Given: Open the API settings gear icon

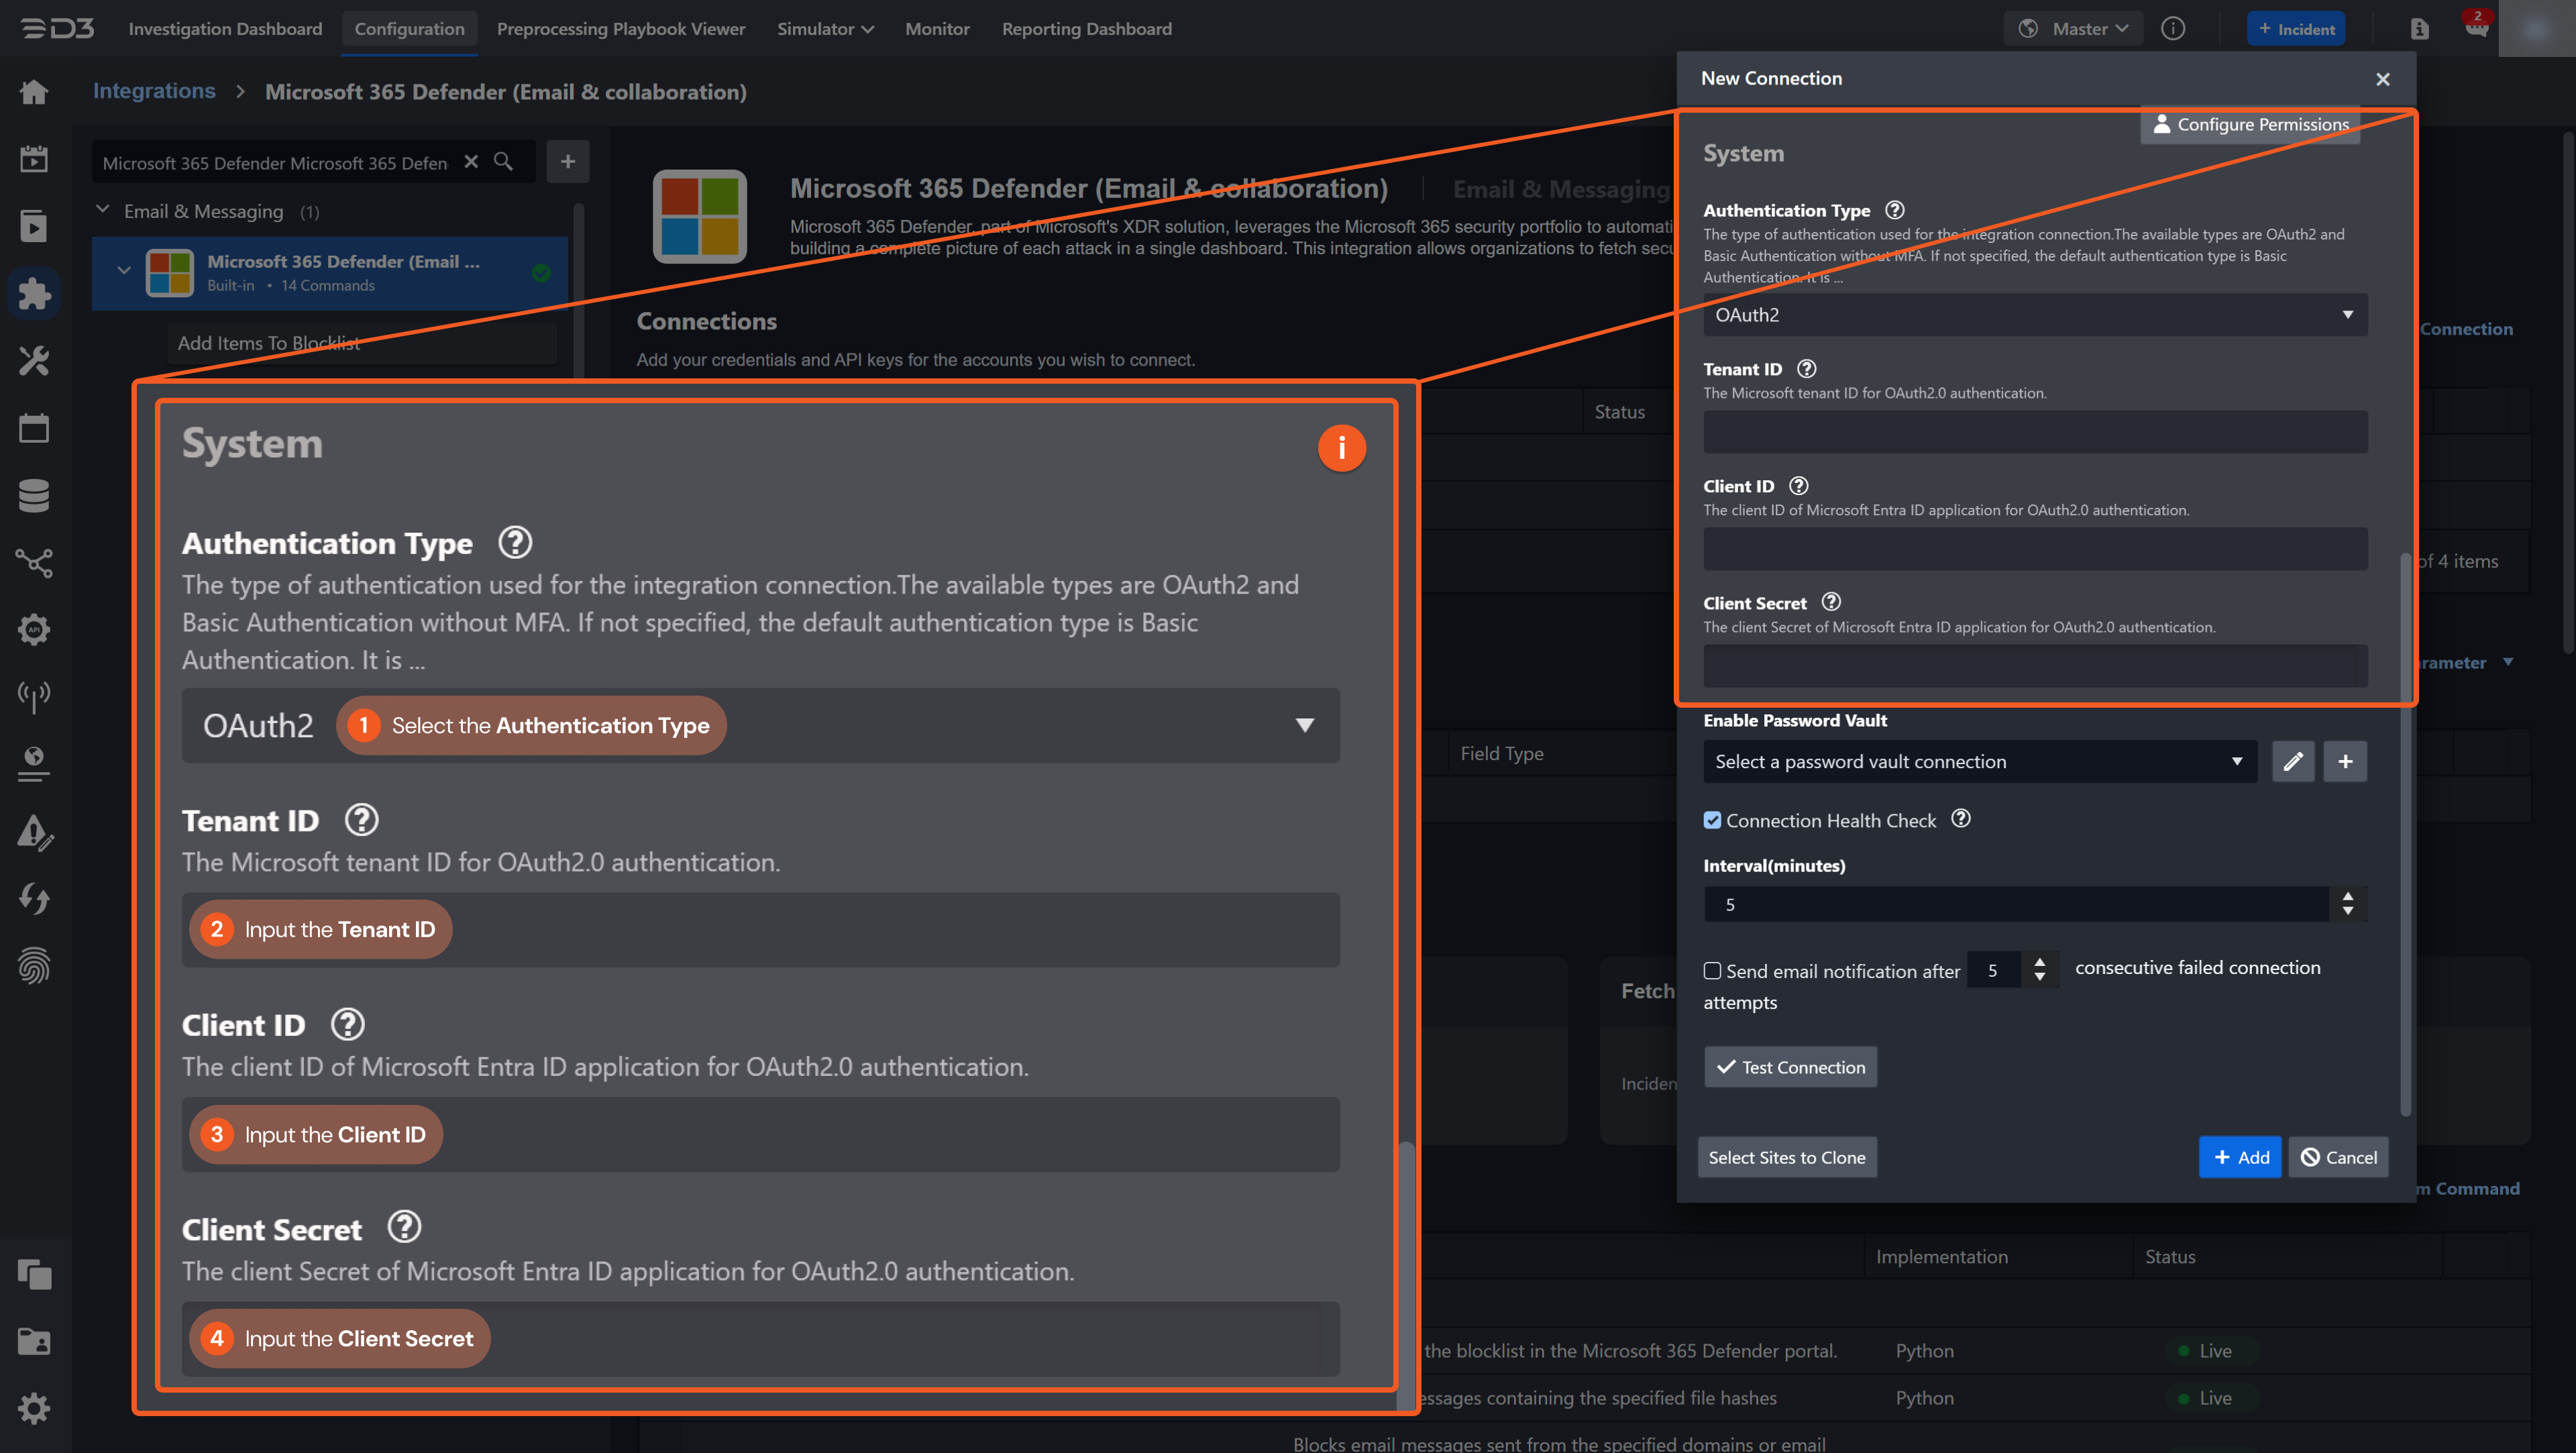Looking at the screenshot, I should point(34,629).
